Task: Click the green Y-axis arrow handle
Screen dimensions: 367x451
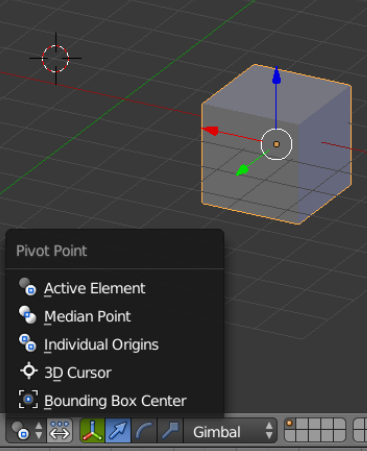Action: coord(242,170)
